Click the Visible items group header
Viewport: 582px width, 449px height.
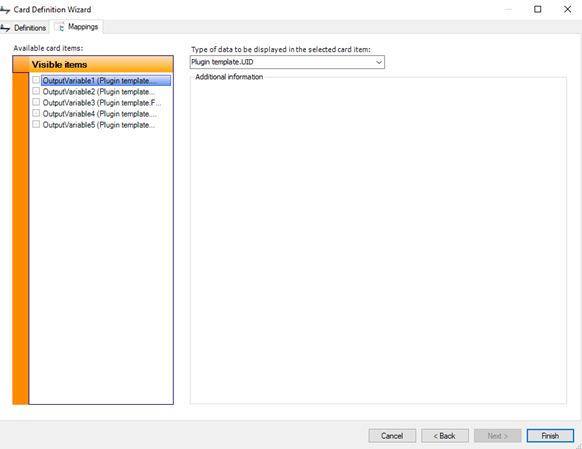[x=93, y=64]
